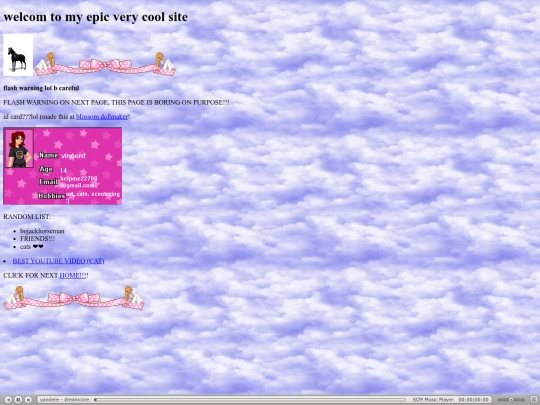Click the black horse image
540x405 pixels.
tap(18, 55)
